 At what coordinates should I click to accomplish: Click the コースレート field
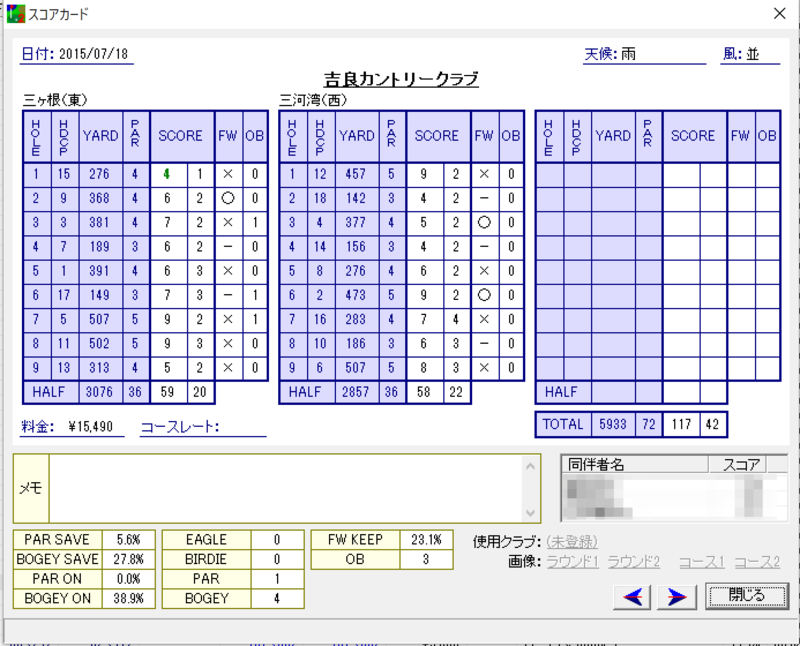coord(203,427)
